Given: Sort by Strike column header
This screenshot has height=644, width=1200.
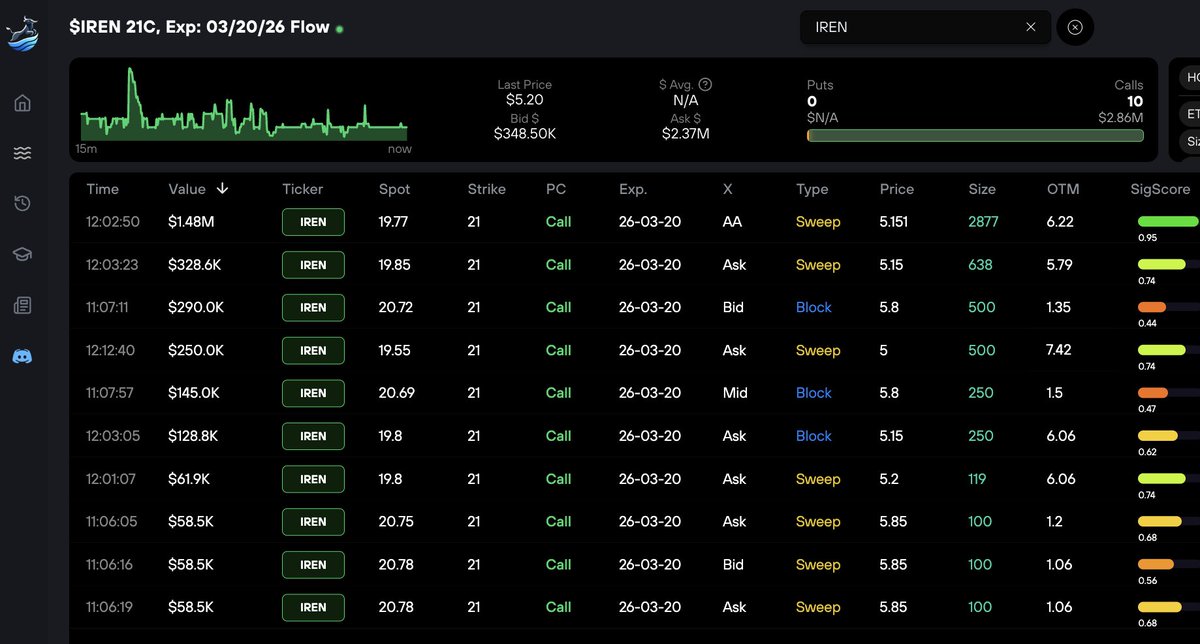Looking at the screenshot, I should (x=486, y=189).
